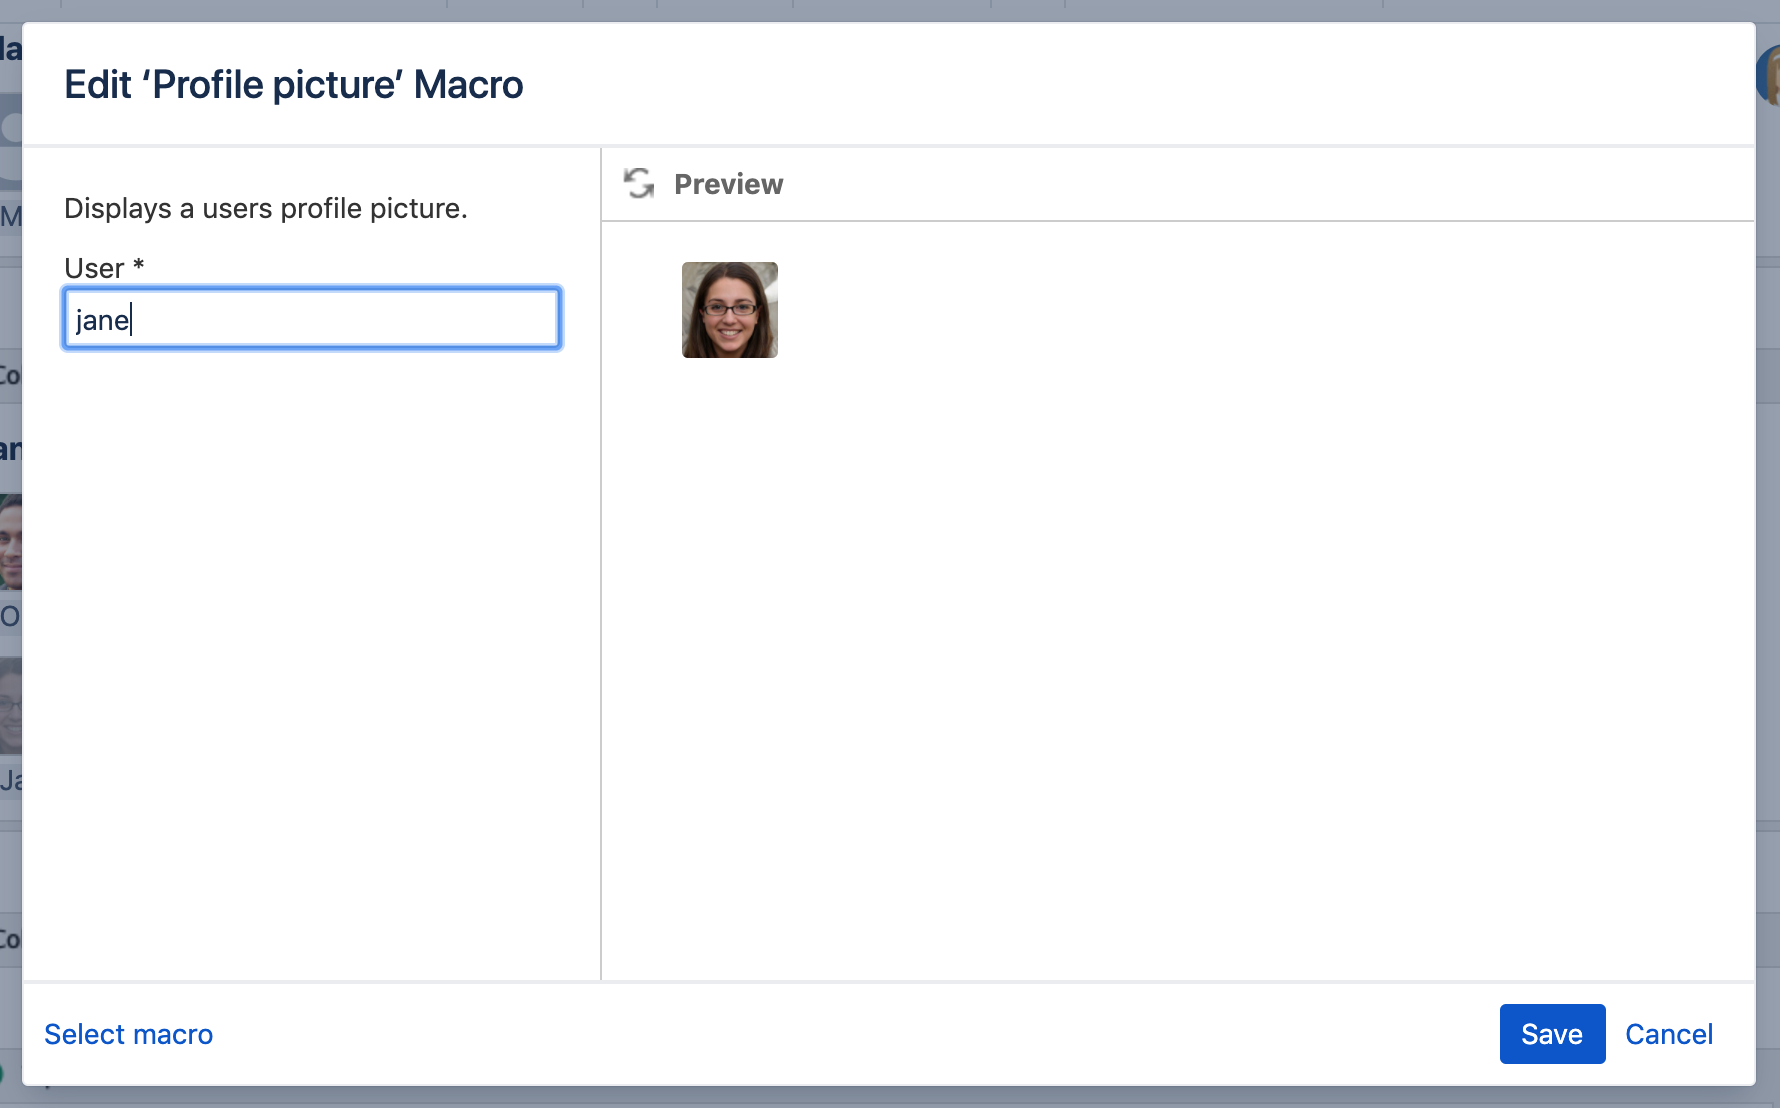1780x1108 pixels.
Task: Click the partially hidden avatar at top-right edge
Action: [x=1768, y=75]
